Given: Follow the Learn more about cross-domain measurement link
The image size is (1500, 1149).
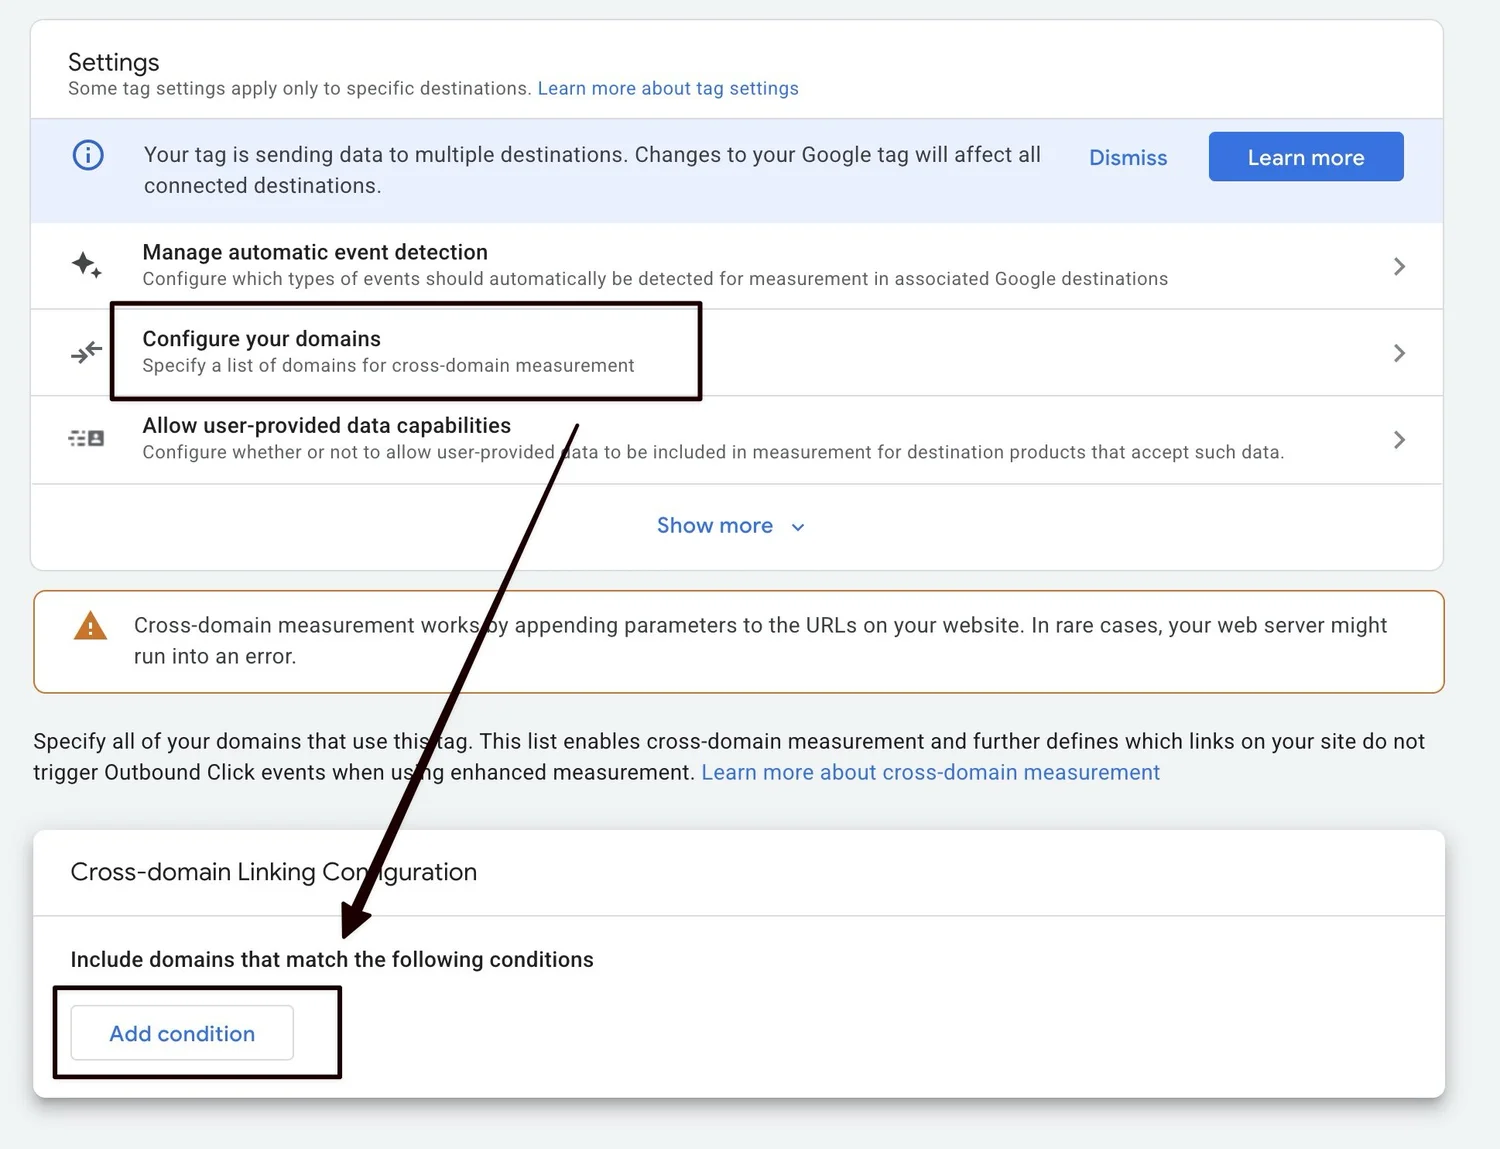Looking at the screenshot, I should coord(930,772).
